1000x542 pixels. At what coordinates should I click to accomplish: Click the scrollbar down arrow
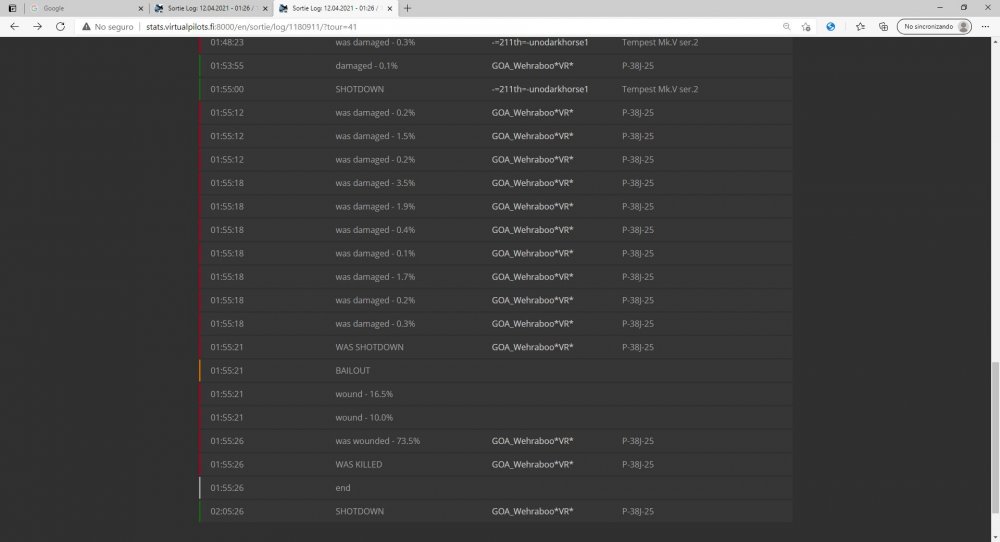coord(995,537)
